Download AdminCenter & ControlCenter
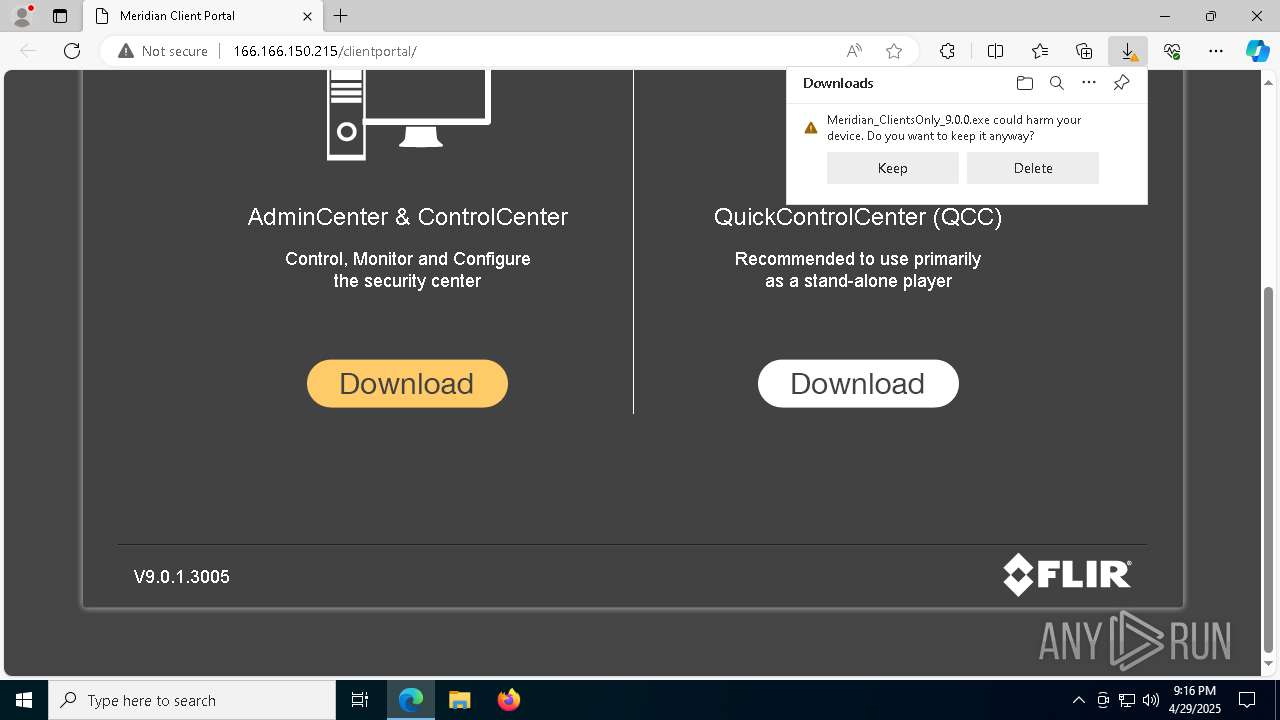 (407, 383)
